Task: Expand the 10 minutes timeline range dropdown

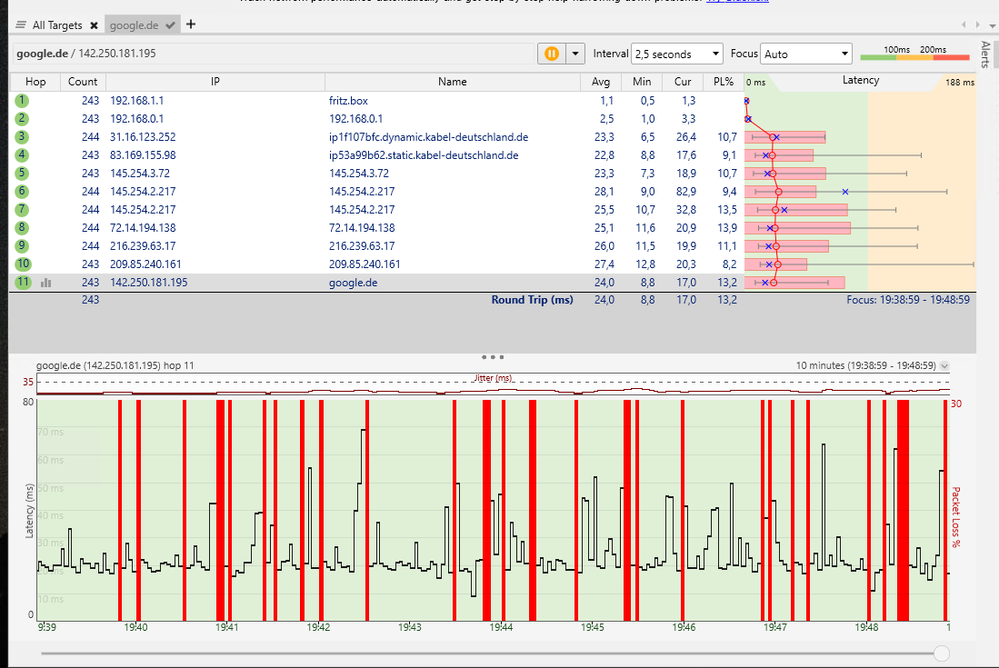Action: pos(944,366)
